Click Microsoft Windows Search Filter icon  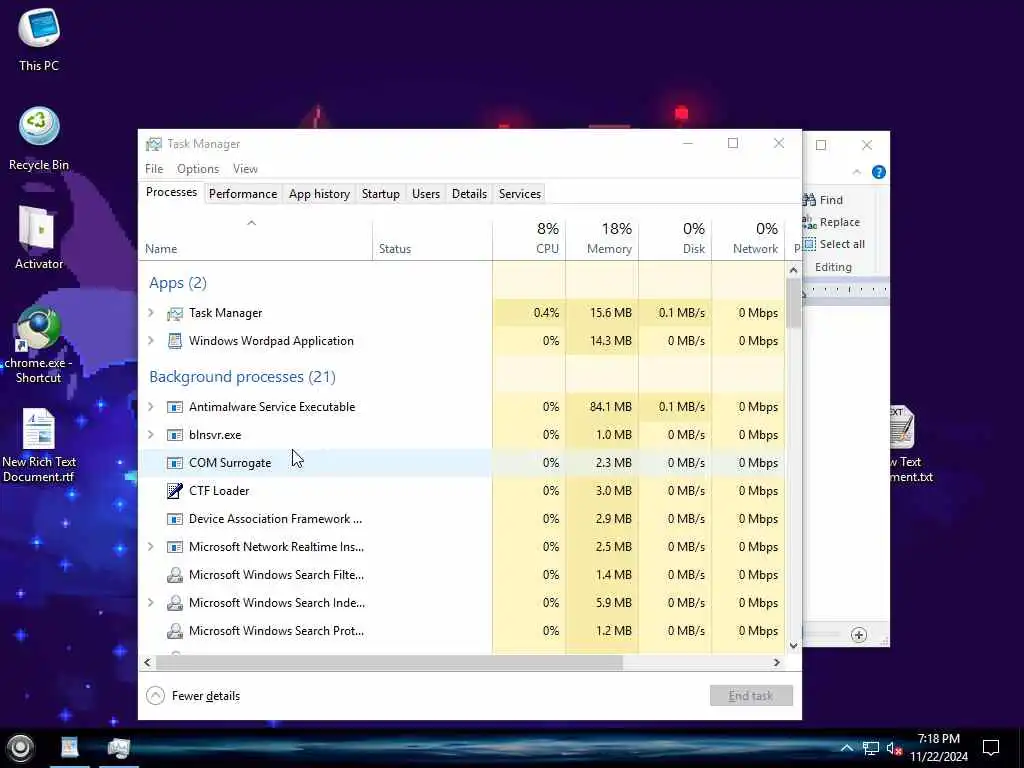(x=174, y=575)
